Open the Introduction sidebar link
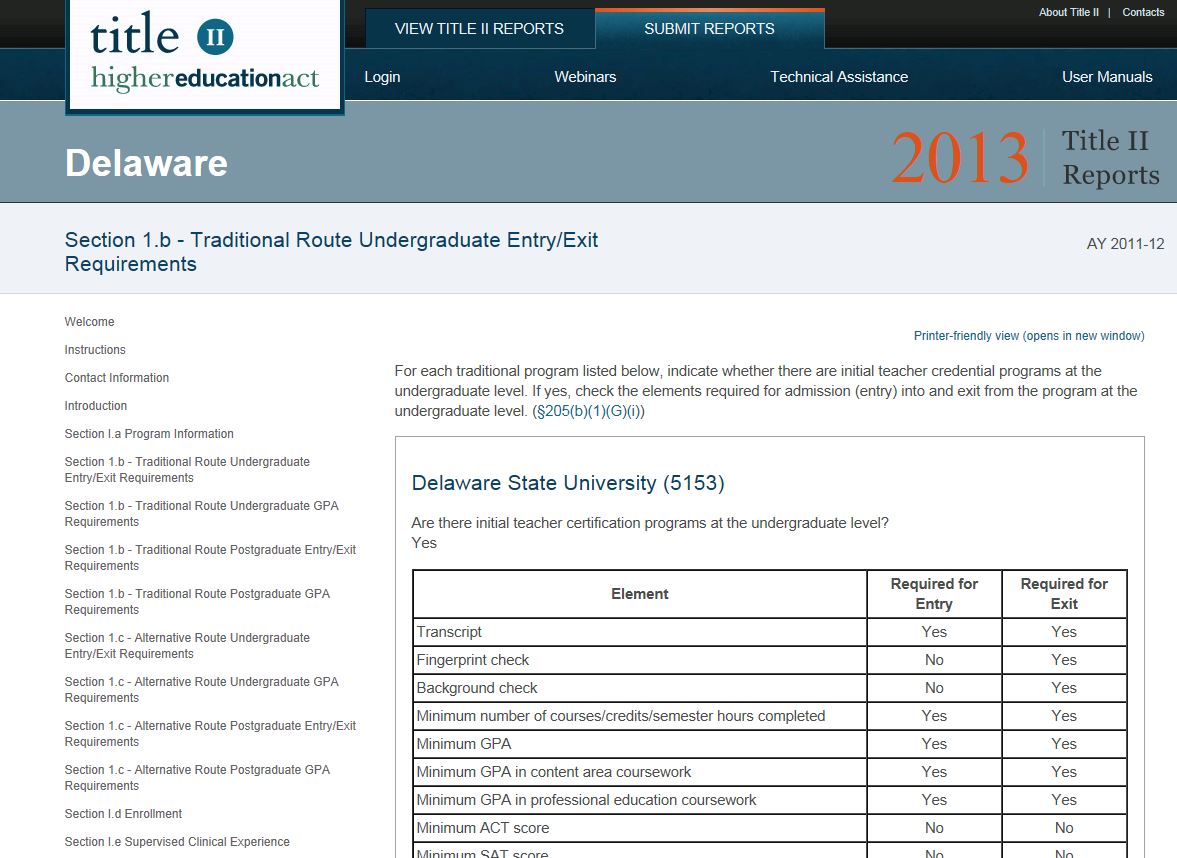The image size is (1177, 858). pyautogui.click(x=96, y=406)
